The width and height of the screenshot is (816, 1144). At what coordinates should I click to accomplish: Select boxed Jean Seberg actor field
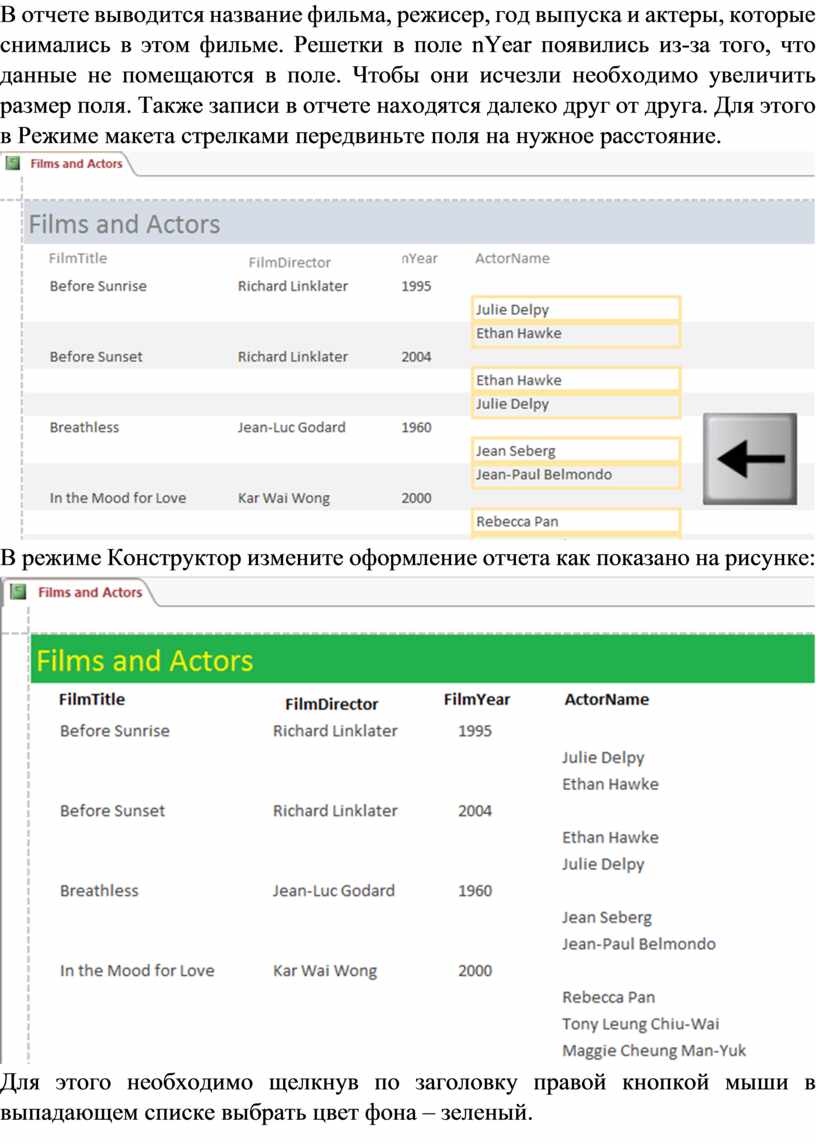[x=576, y=451]
